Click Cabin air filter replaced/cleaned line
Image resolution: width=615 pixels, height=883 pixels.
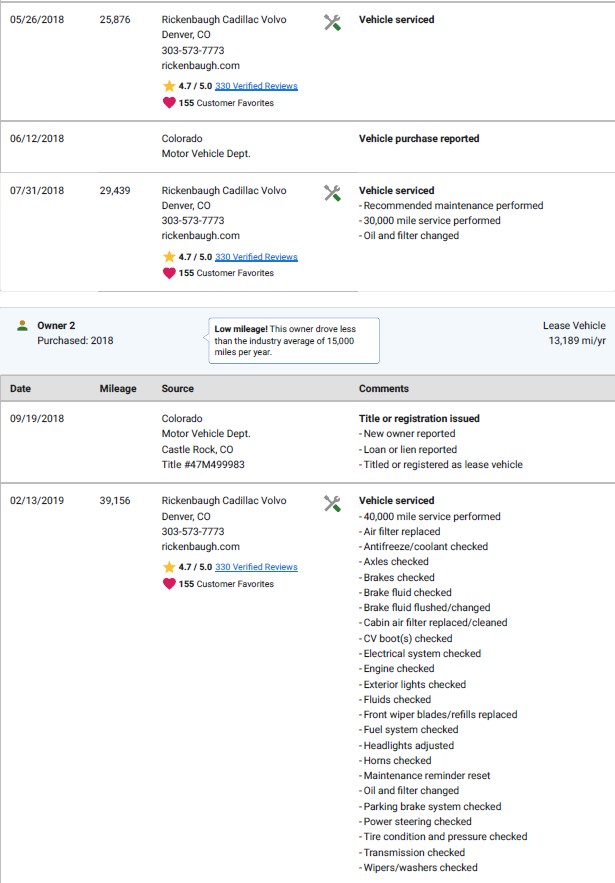coord(433,622)
